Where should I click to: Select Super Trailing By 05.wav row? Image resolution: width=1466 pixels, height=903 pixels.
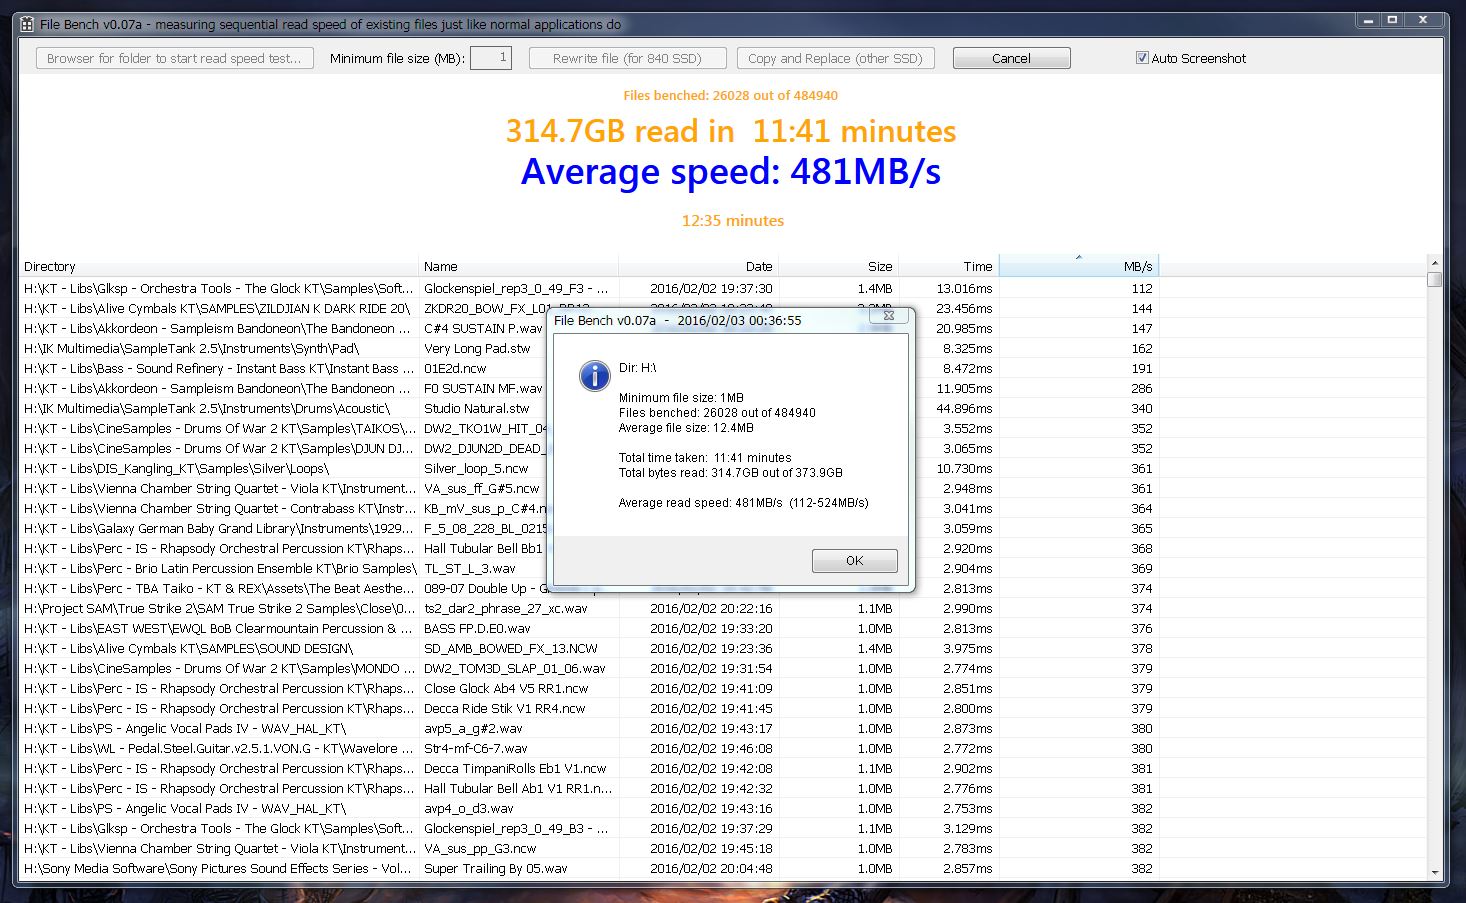tap(722, 868)
